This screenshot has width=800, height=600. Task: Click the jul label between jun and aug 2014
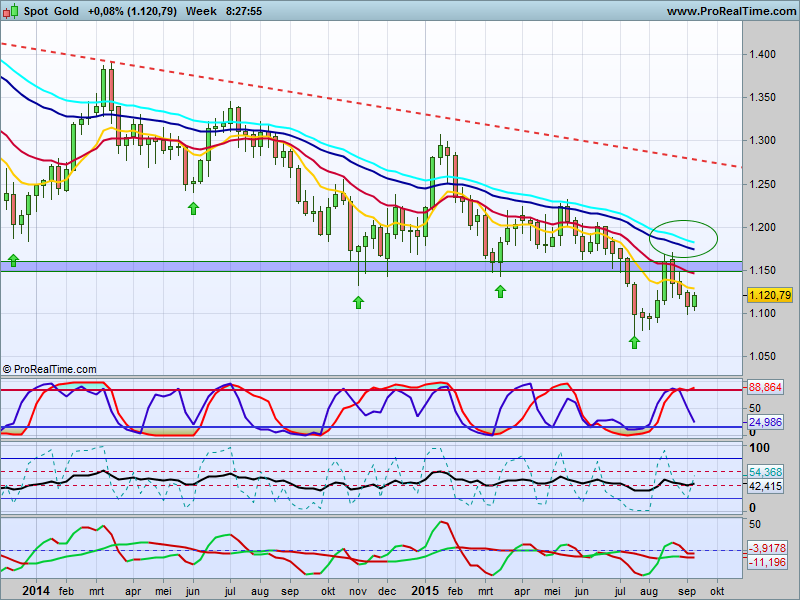point(229,591)
